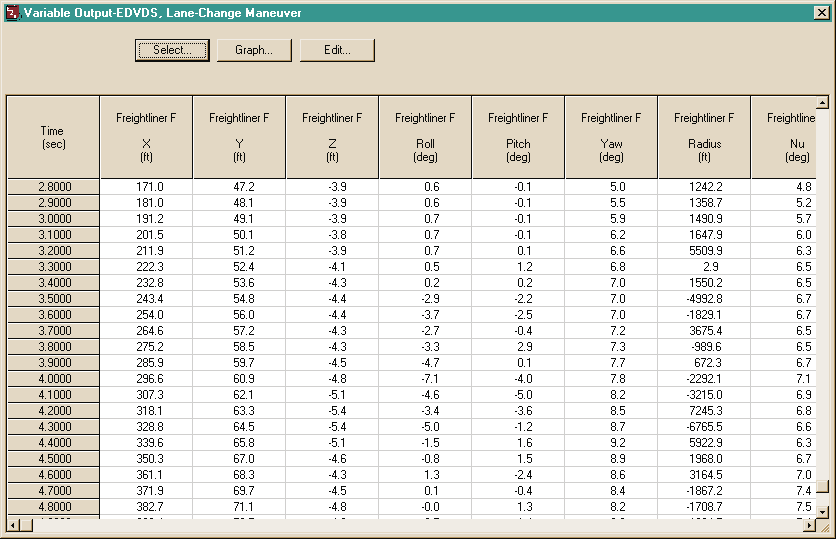Click Nu cell value 7.5

(784, 506)
